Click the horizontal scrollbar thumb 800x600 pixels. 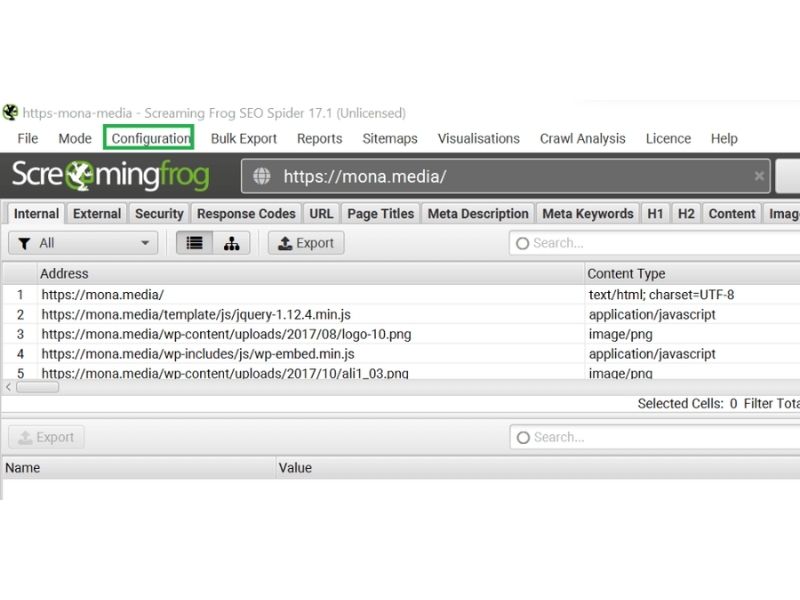tap(37, 387)
